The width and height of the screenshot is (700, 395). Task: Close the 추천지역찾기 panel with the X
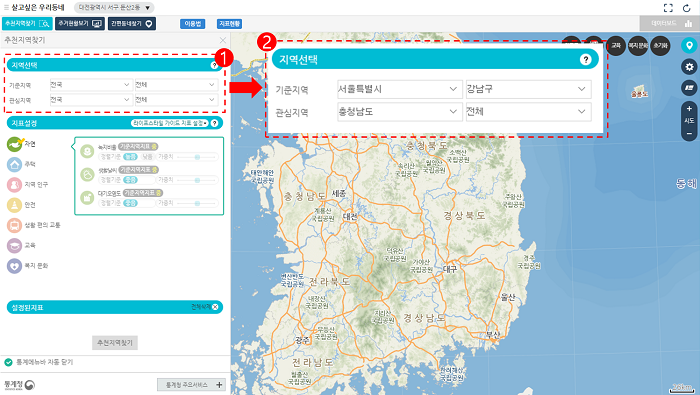click(x=223, y=40)
